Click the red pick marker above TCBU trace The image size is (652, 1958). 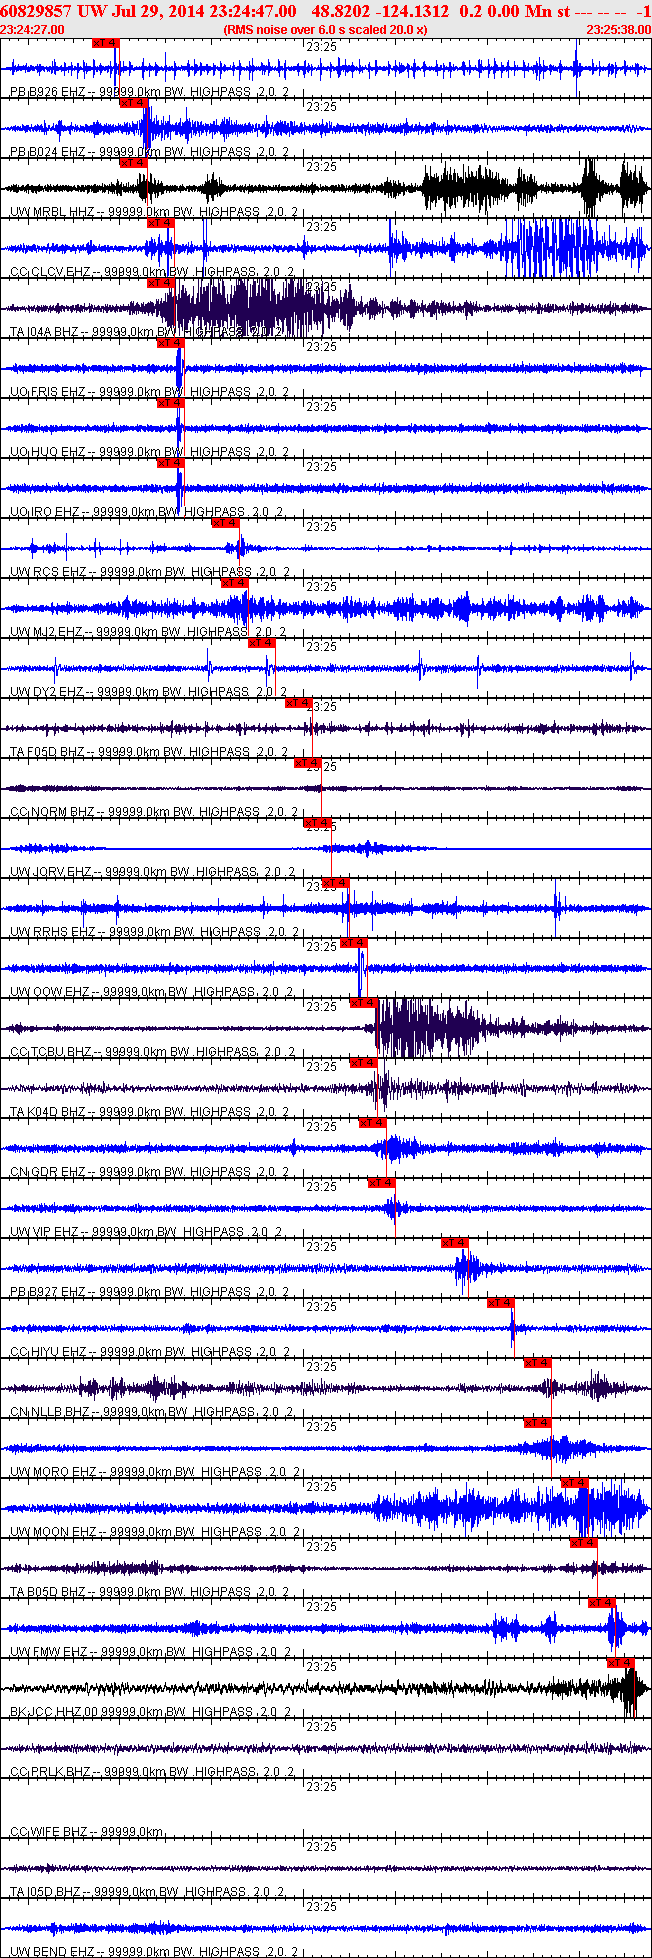click(x=363, y=1003)
